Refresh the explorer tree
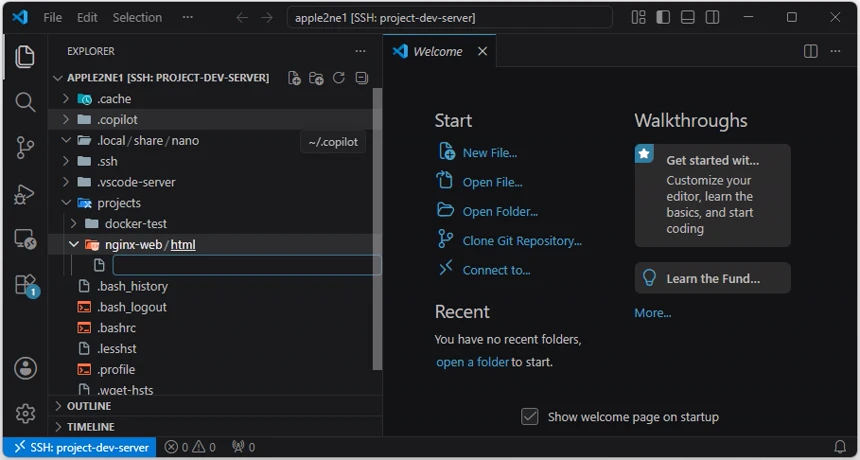The image size is (860, 460). coord(339,78)
